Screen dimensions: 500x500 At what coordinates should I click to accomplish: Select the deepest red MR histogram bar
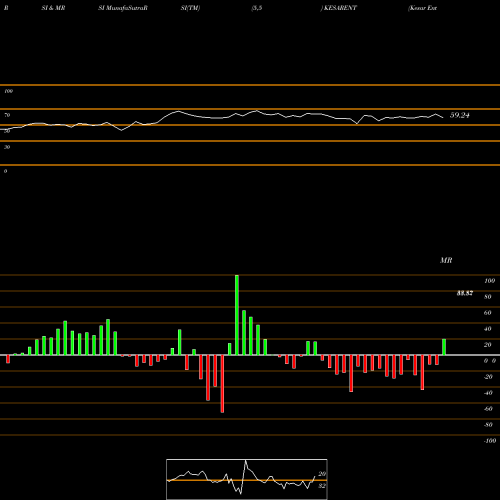click(x=222, y=384)
